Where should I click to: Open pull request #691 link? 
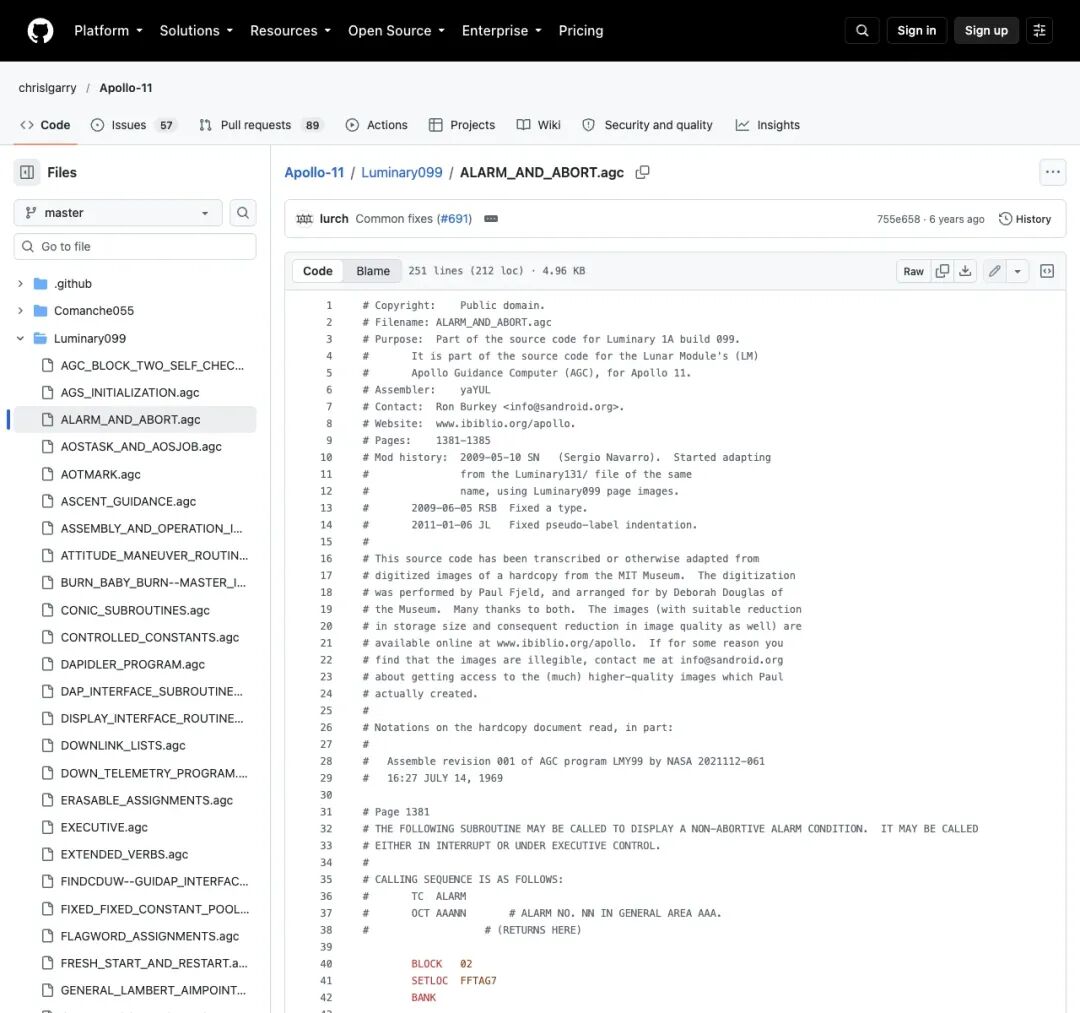454,219
